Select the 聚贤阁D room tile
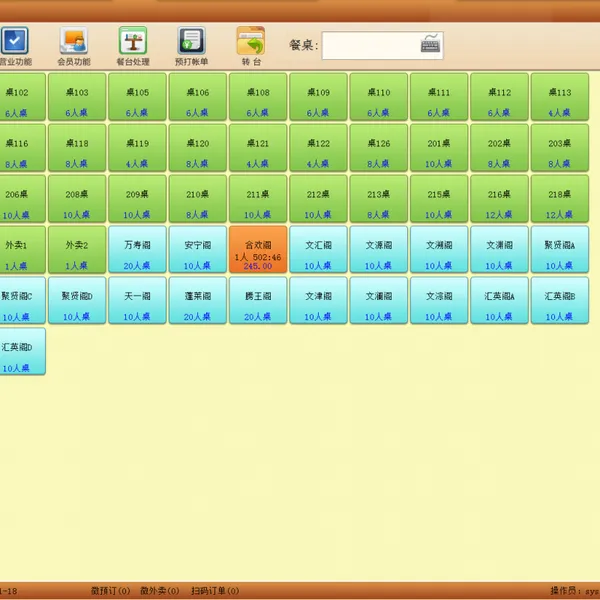The height and width of the screenshot is (600, 600). click(77, 300)
